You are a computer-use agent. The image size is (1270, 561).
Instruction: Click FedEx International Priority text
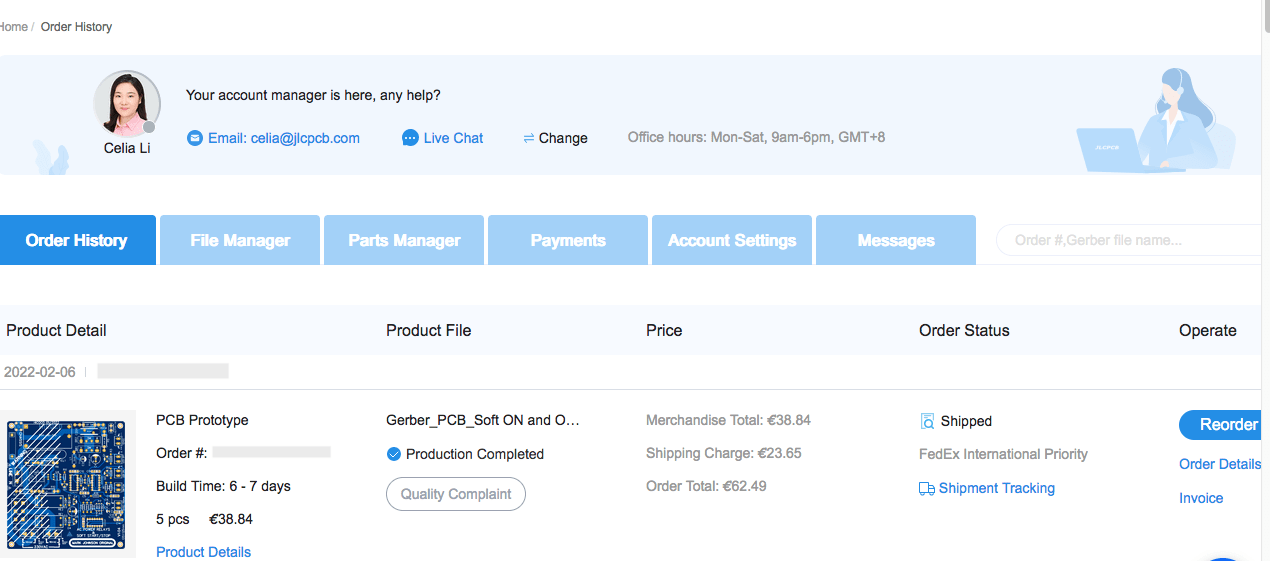coord(1003,454)
